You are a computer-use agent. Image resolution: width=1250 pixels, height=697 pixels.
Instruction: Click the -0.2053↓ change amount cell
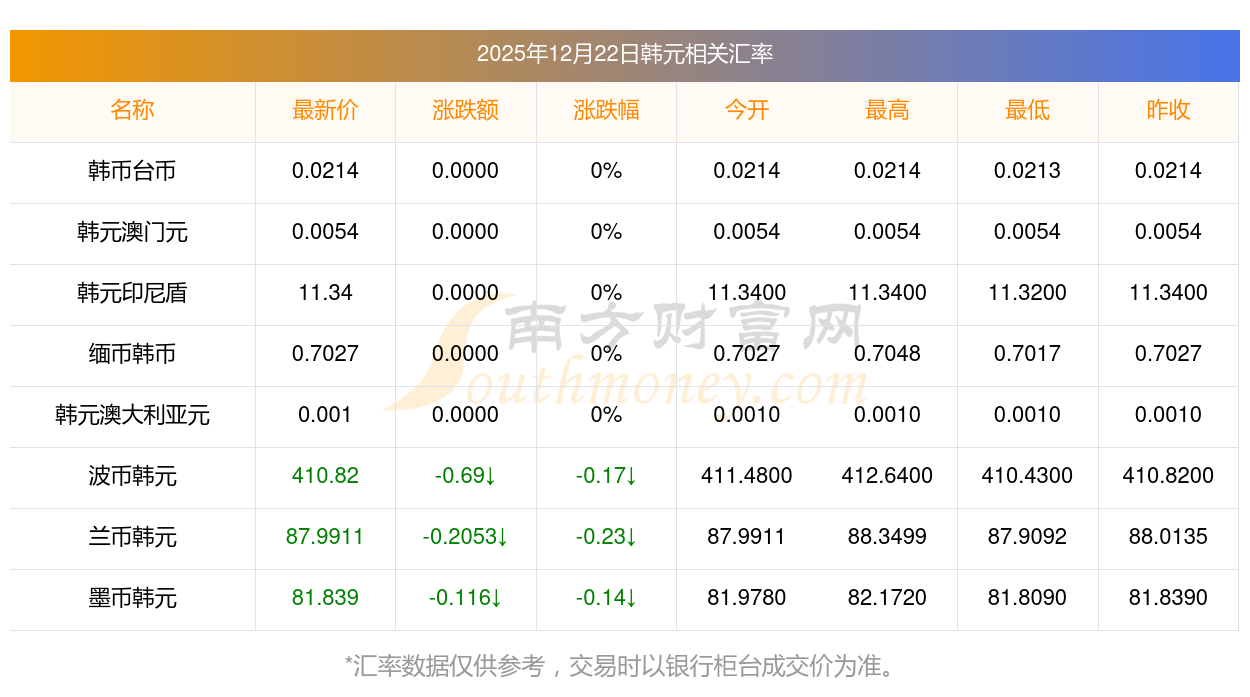click(x=465, y=537)
